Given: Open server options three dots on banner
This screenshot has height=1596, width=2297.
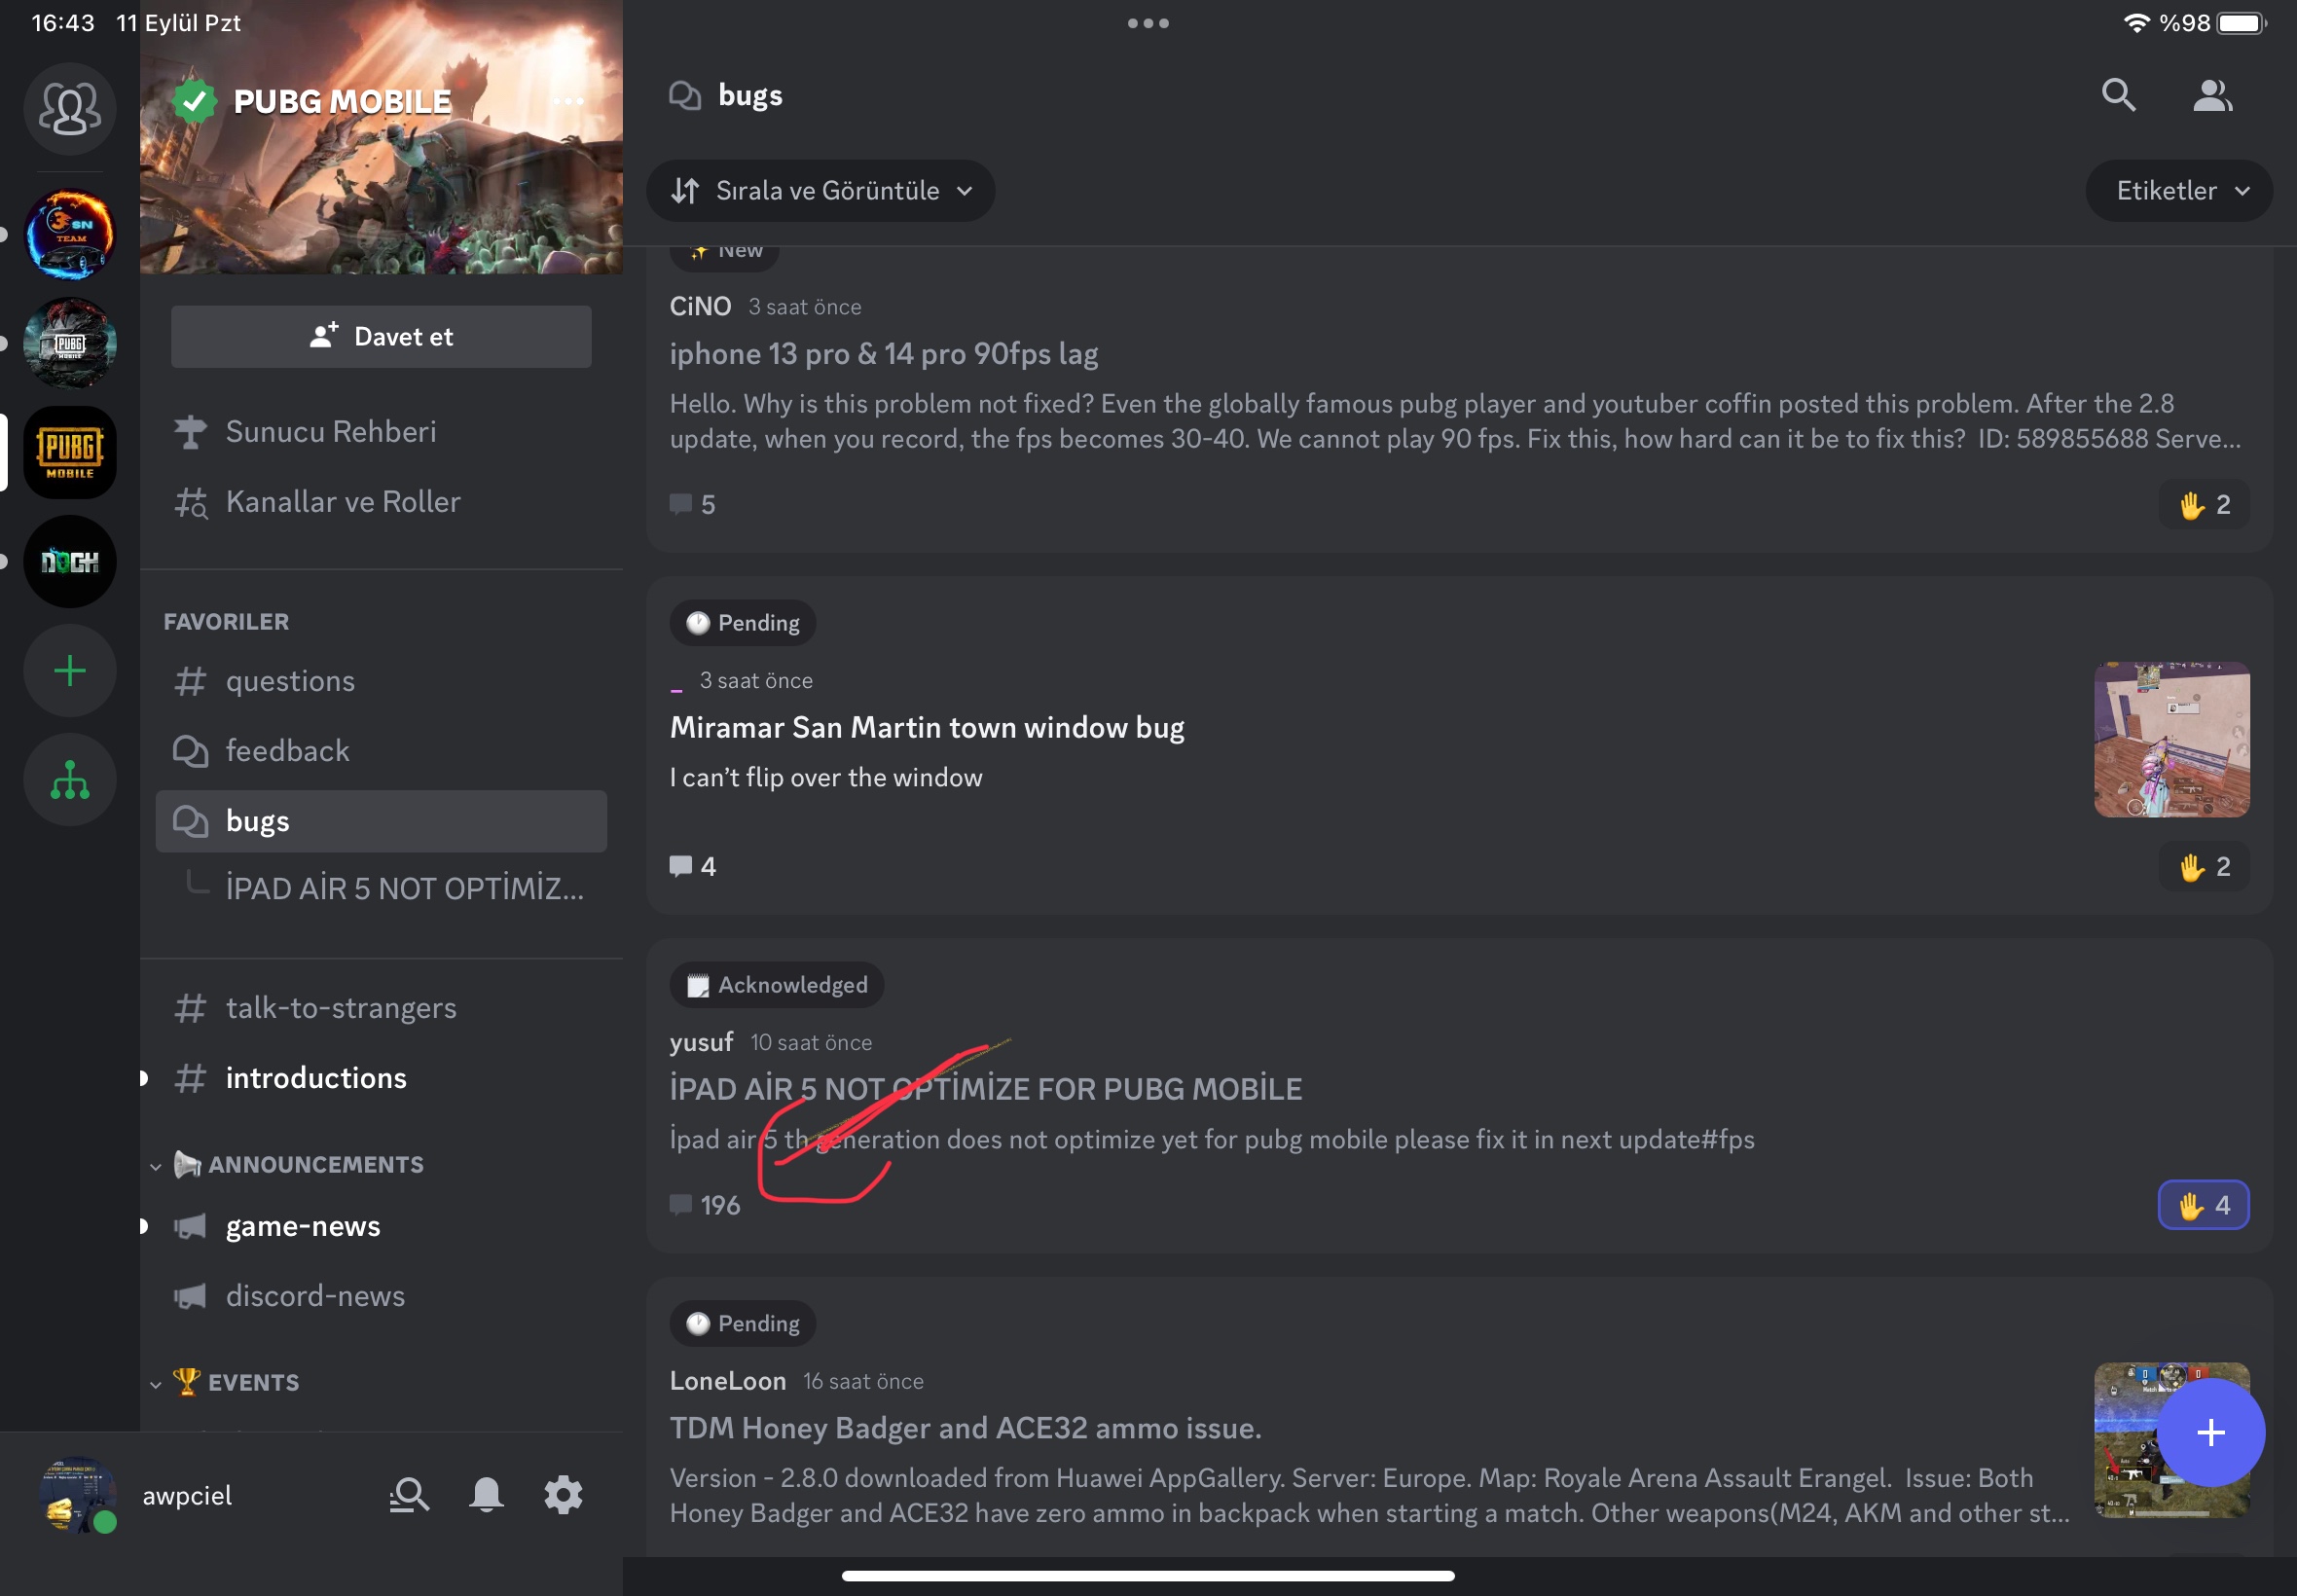Looking at the screenshot, I should click(568, 101).
